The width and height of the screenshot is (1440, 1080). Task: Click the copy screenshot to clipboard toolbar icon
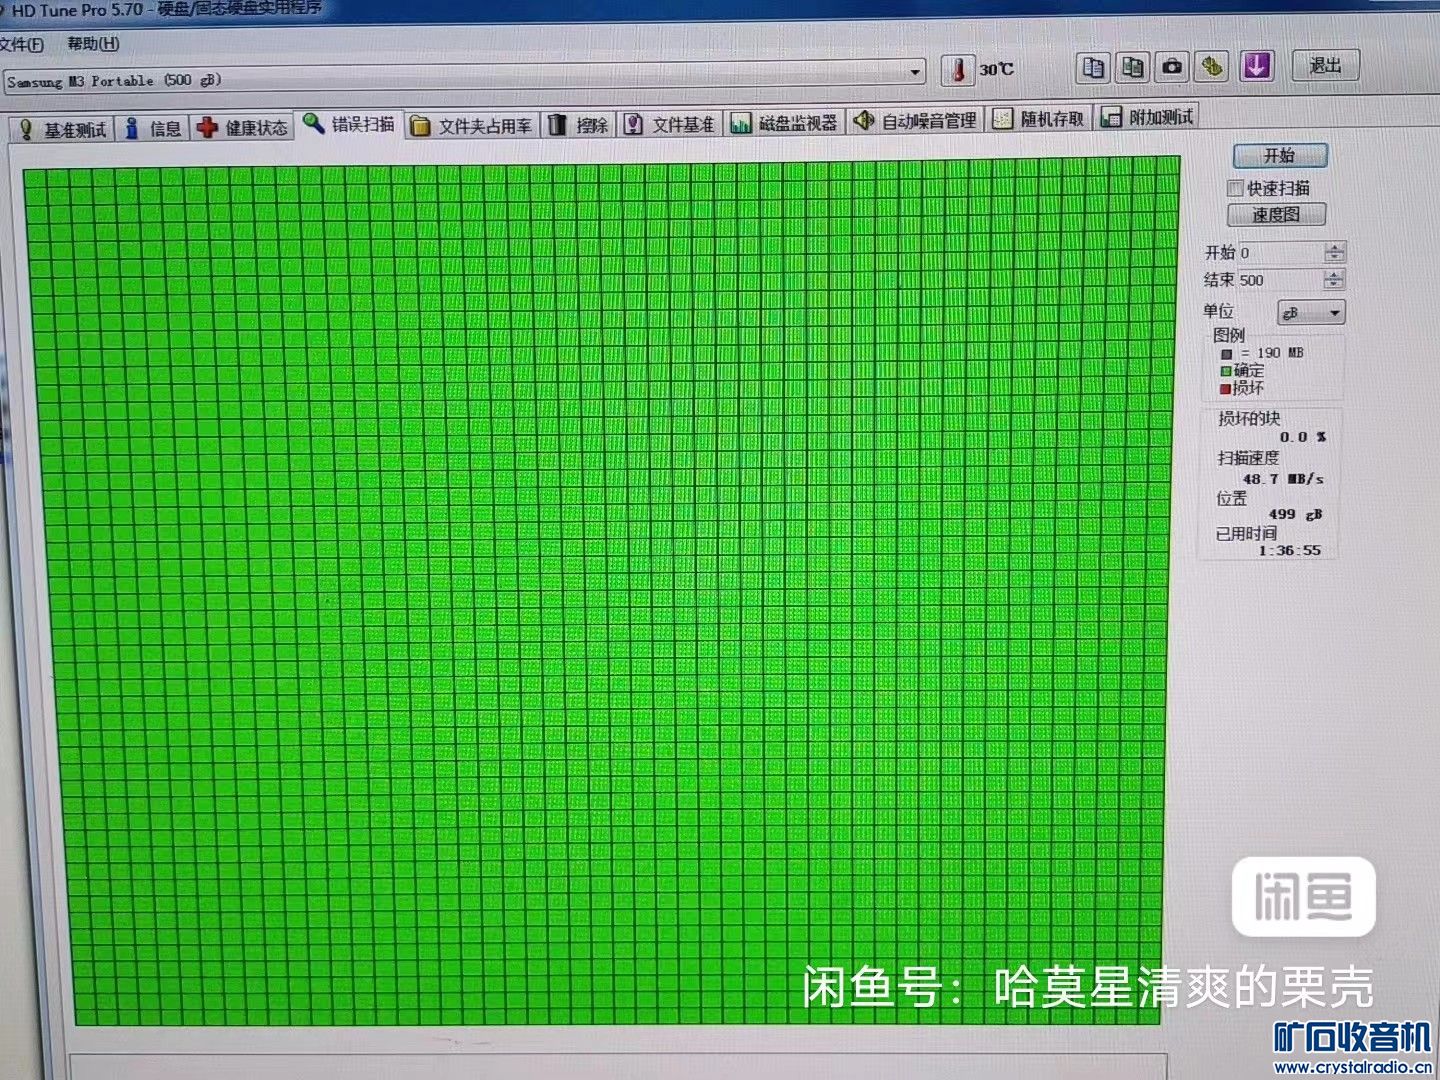(x=1133, y=68)
